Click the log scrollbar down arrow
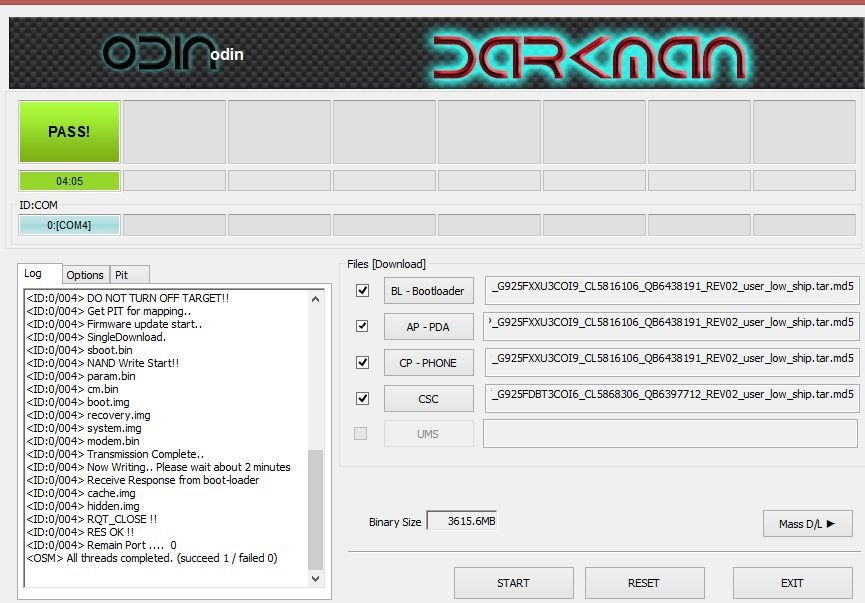This screenshot has height=603, width=865. [x=316, y=578]
